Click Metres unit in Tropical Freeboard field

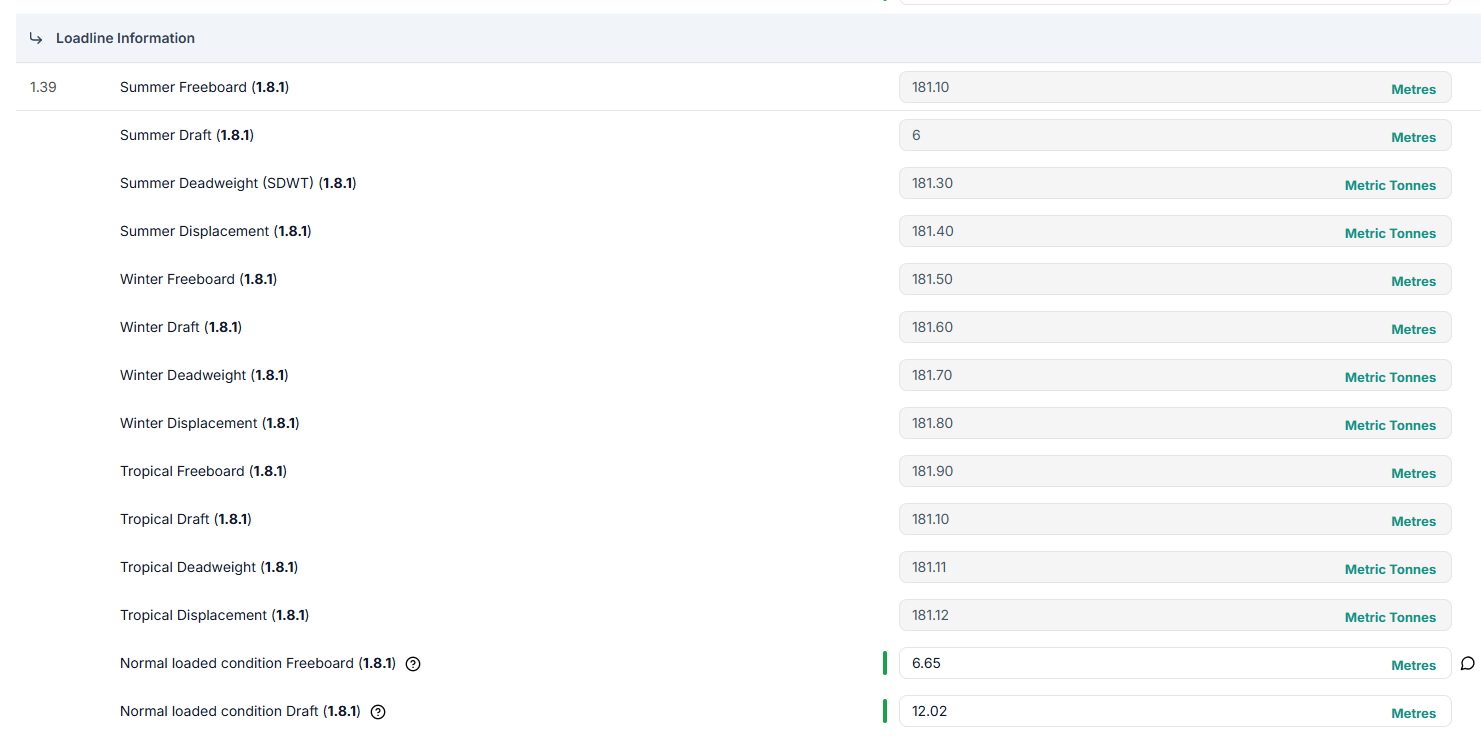pyautogui.click(x=1413, y=473)
